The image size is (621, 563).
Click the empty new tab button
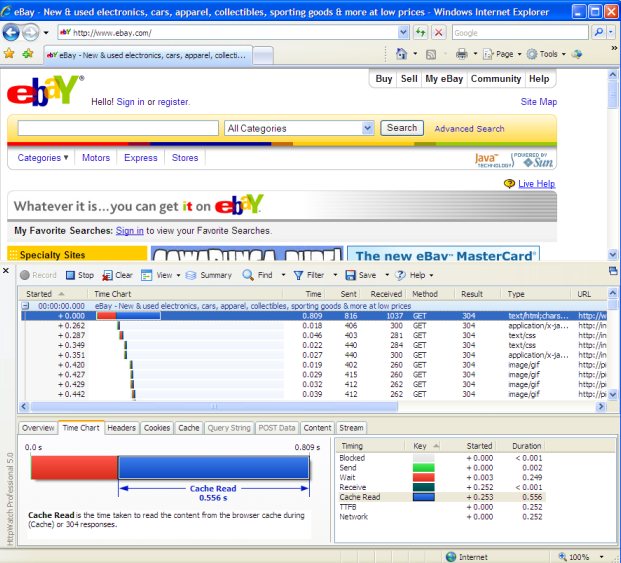tap(263, 55)
